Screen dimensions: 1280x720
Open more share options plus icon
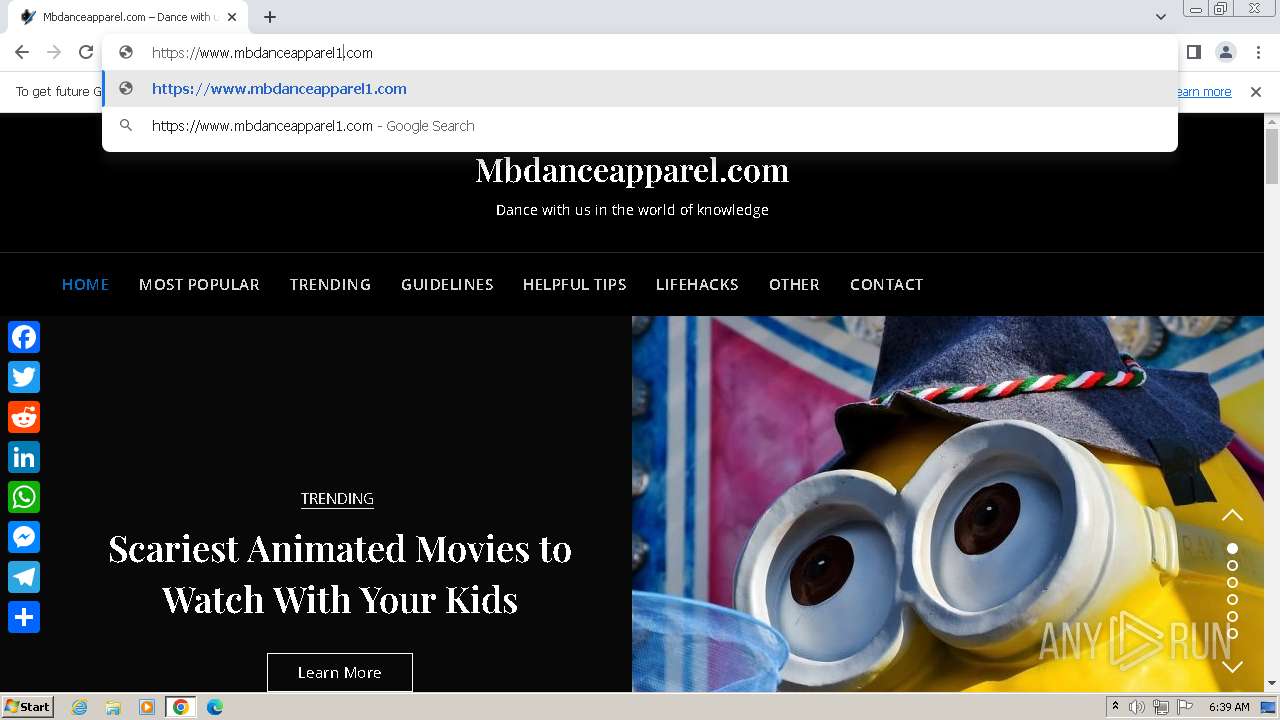point(24,617)
